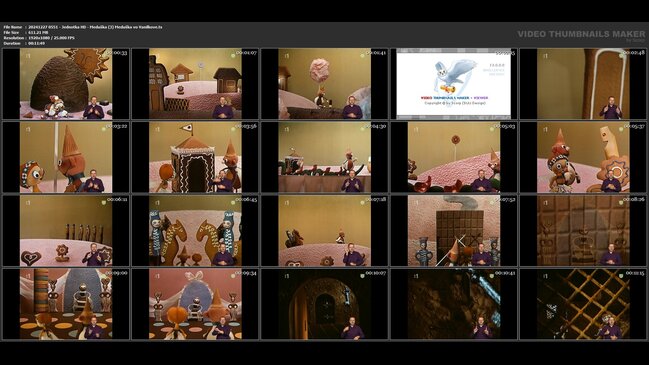
Task: Select the thumbnail at timestamp 00:07:18
Action: click(324, 231)
